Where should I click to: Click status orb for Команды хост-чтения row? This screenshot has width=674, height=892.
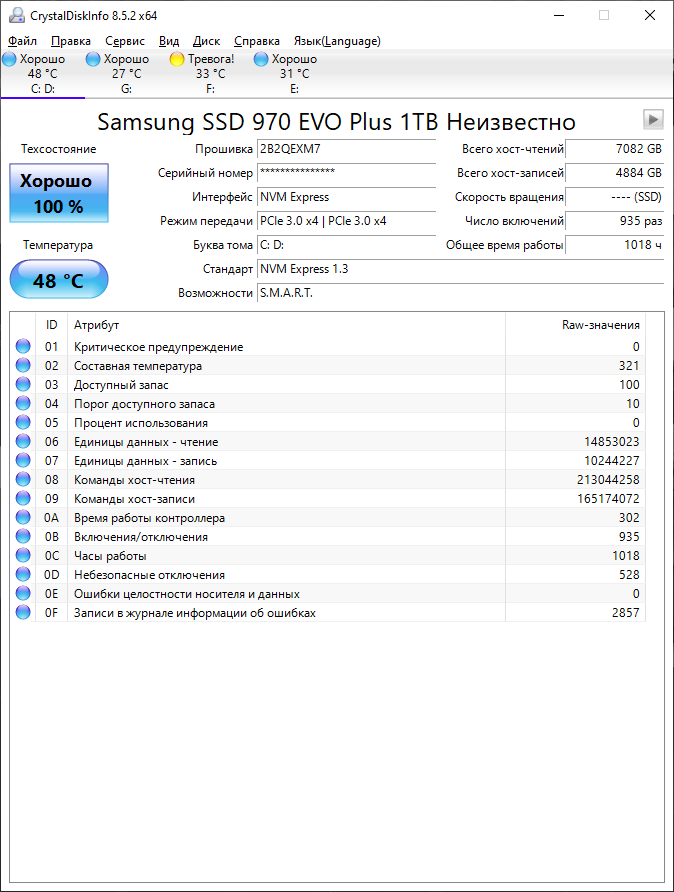[23, 480]
